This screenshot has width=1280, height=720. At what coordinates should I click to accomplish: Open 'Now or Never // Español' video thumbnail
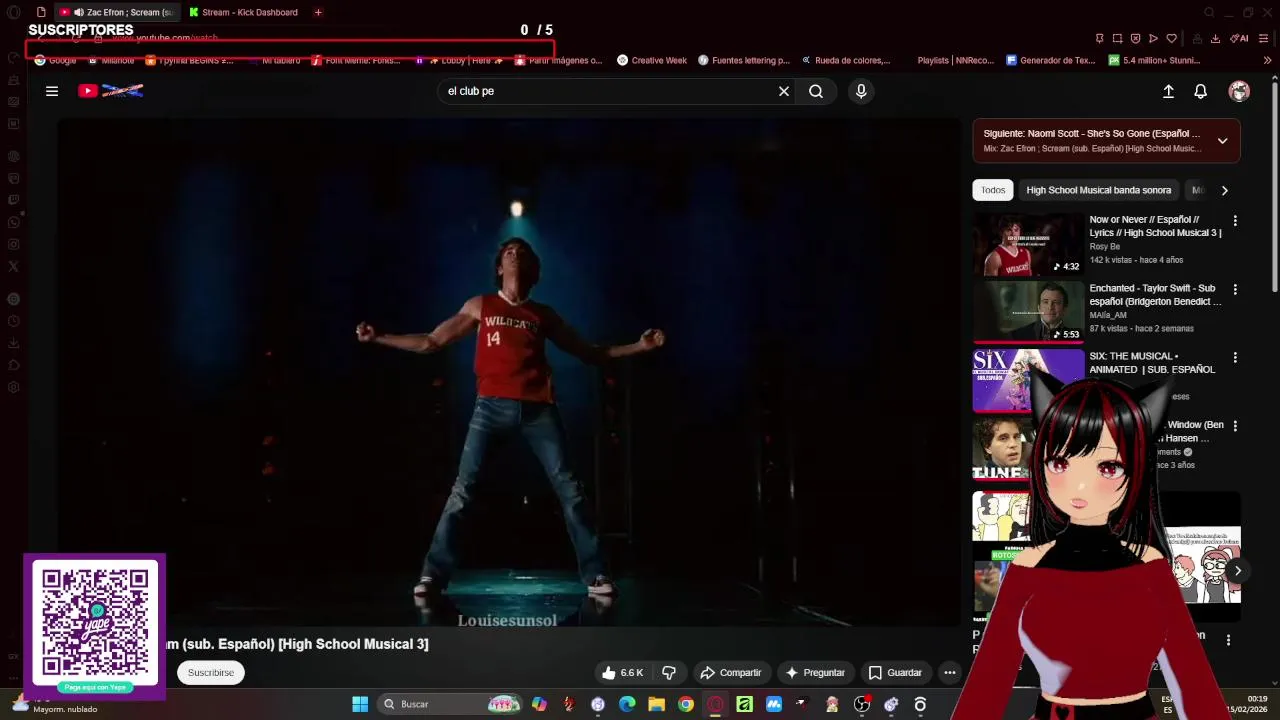tap(1028, 244)
